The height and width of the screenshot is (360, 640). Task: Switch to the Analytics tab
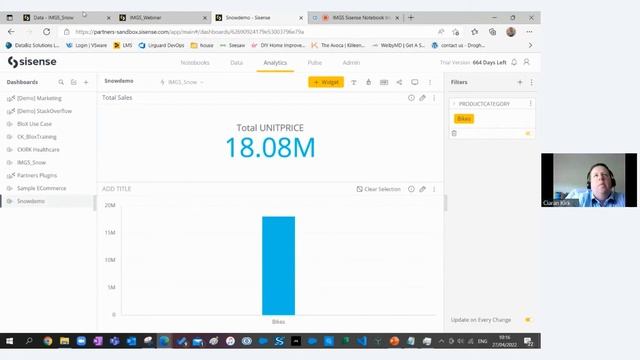pyautogui.click(x=275, y=62)
